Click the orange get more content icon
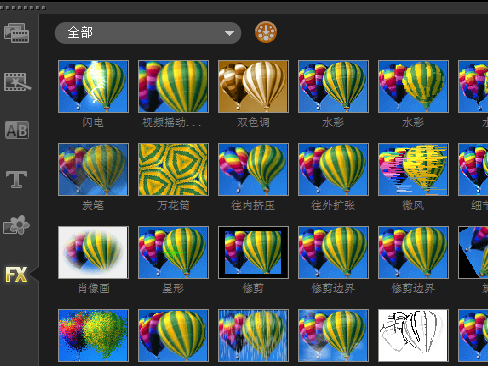 266,32
